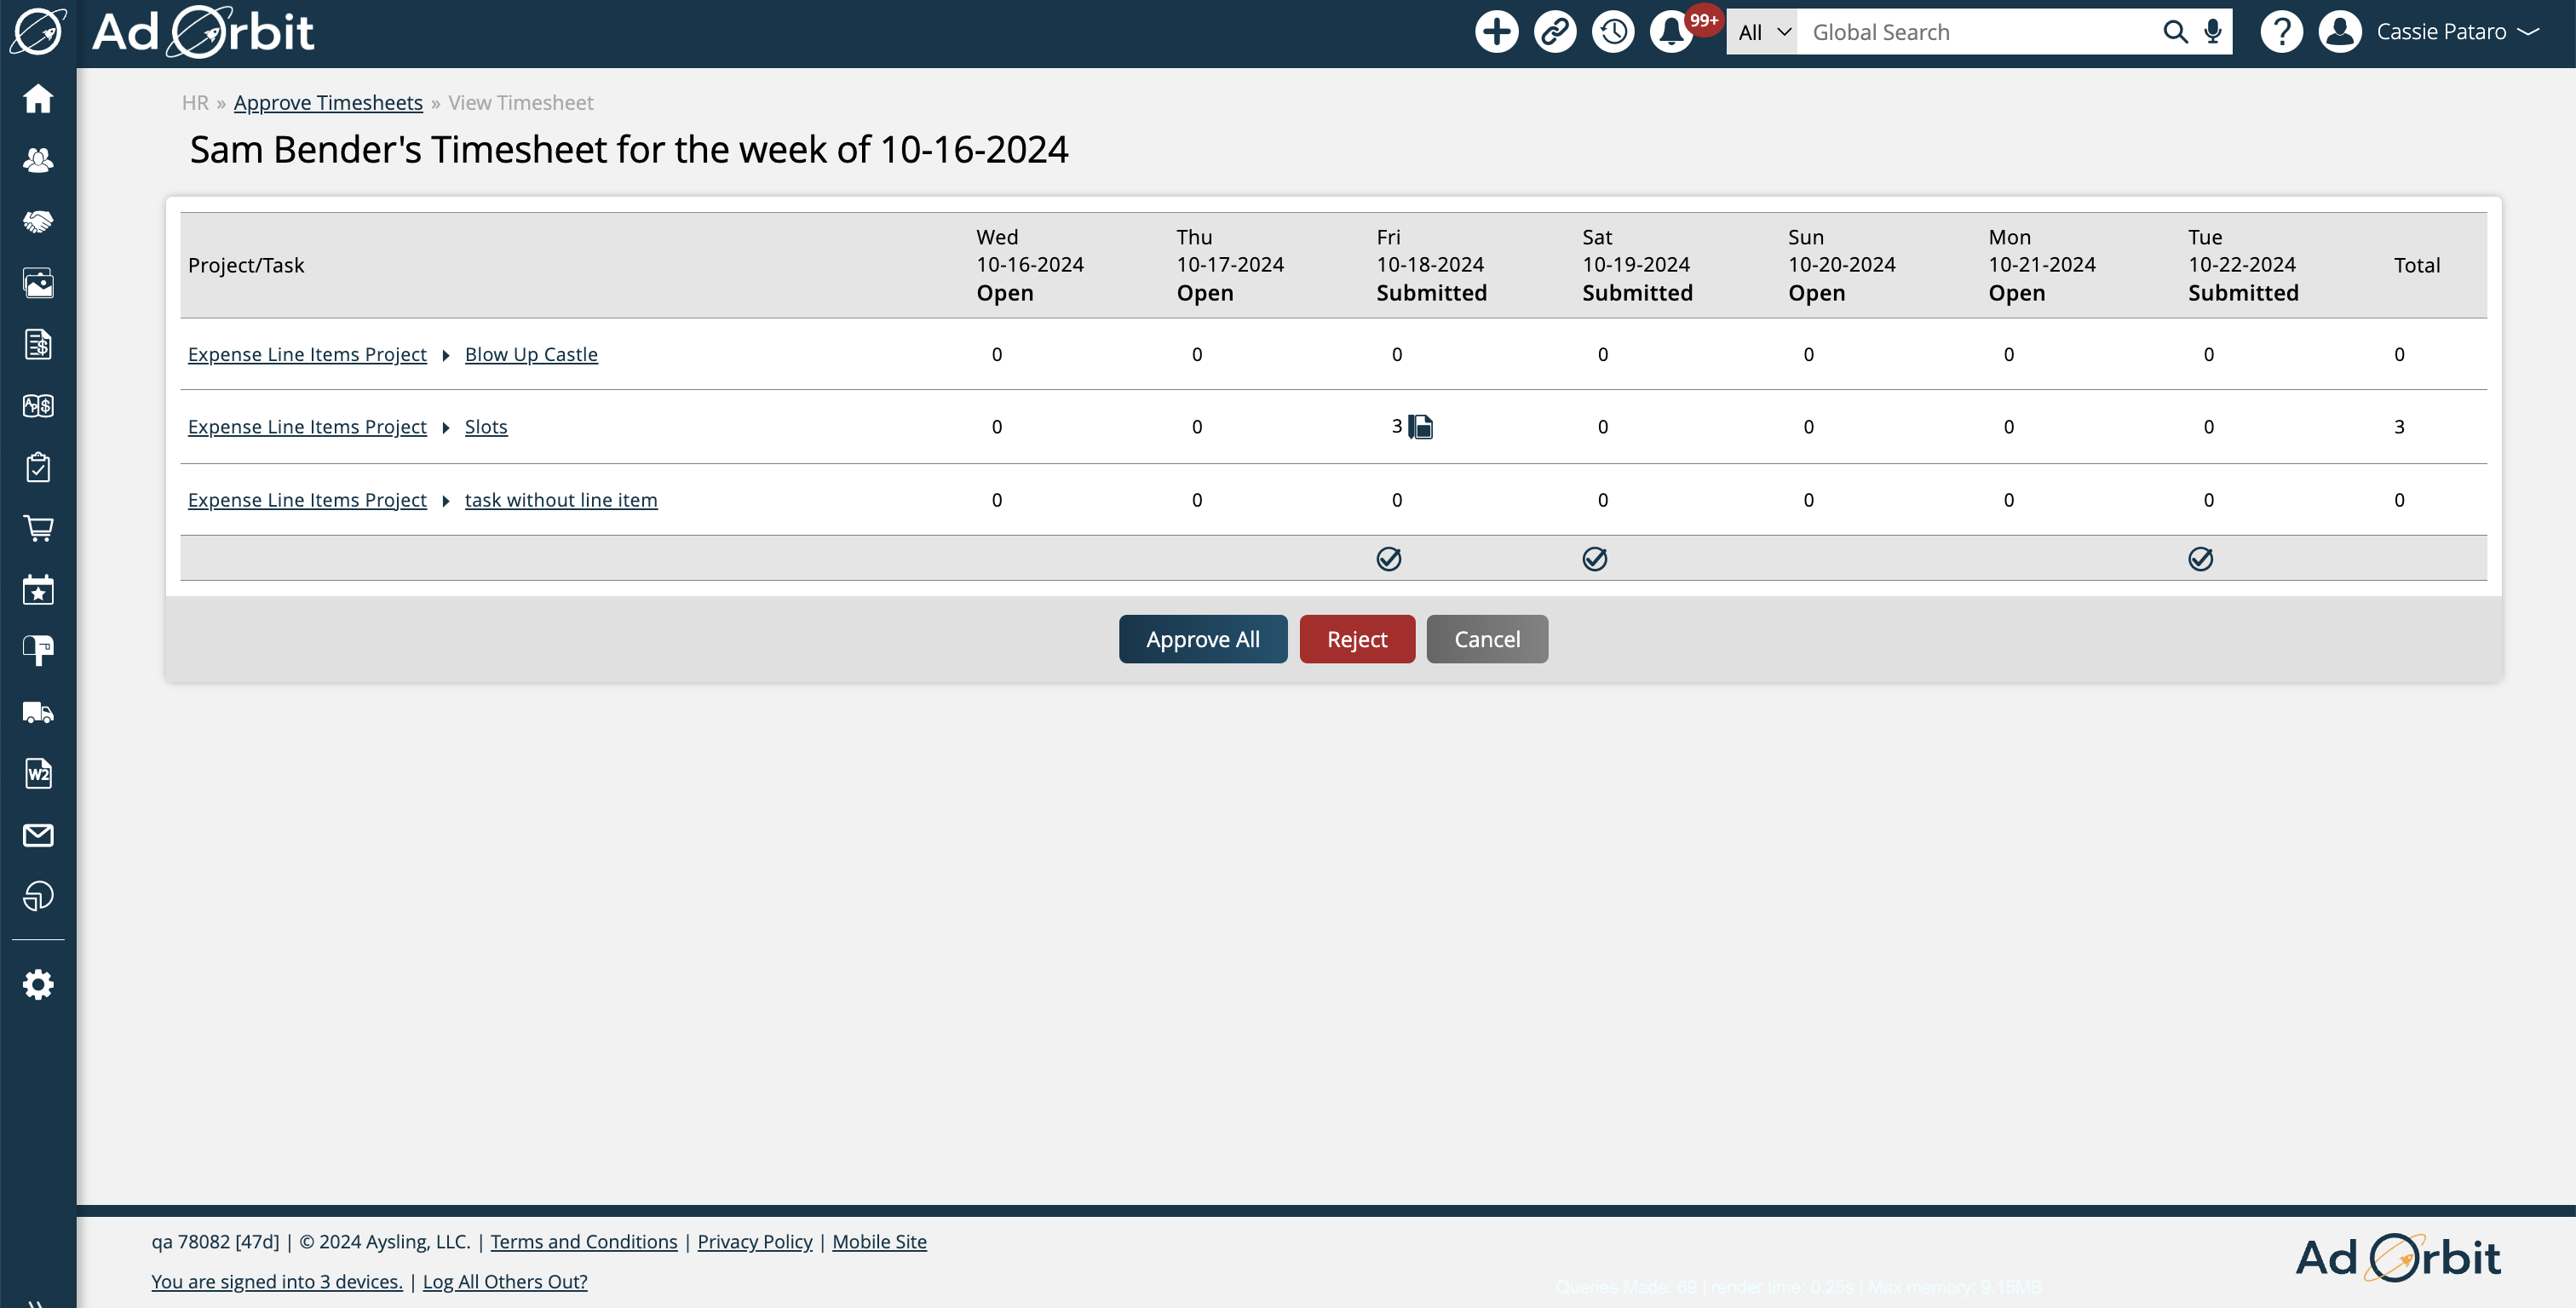Open the envelope email icon in sidebar
2576x1308 pixels.
38,835
